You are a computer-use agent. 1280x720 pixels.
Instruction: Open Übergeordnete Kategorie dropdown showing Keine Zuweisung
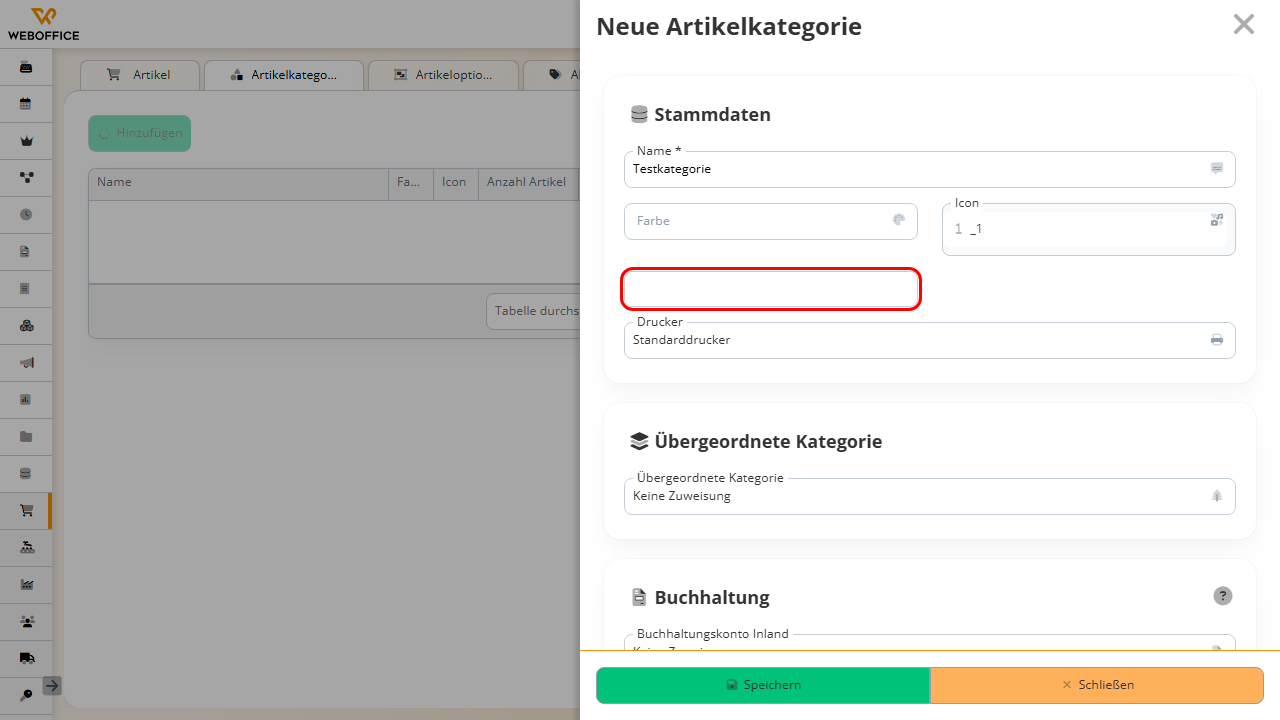point(930,496)
